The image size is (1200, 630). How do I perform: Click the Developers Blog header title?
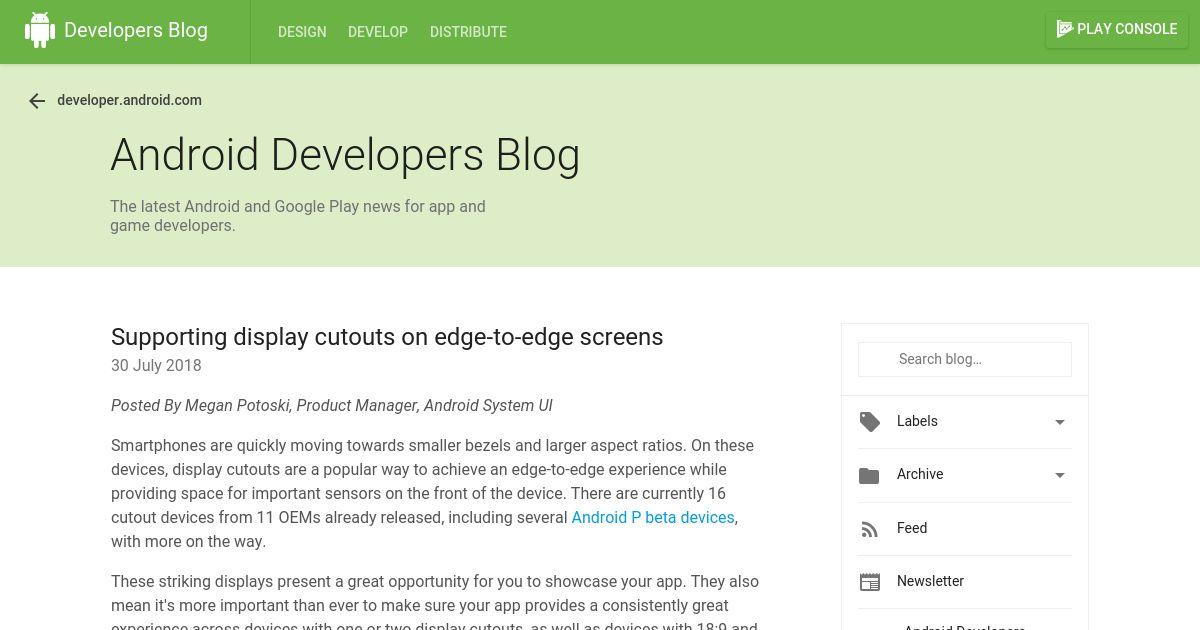coord(136,30)
